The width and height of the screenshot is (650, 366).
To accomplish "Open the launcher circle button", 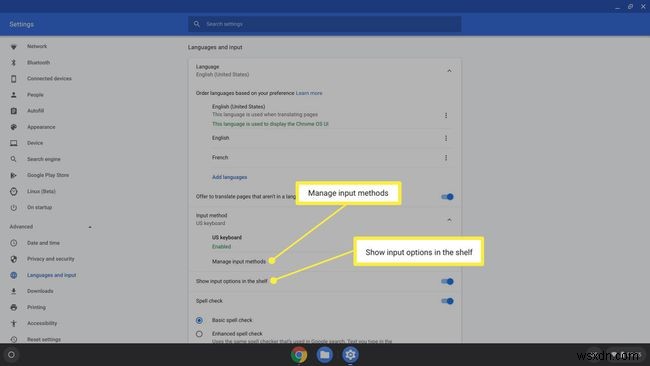I will [x=11, y=355].
